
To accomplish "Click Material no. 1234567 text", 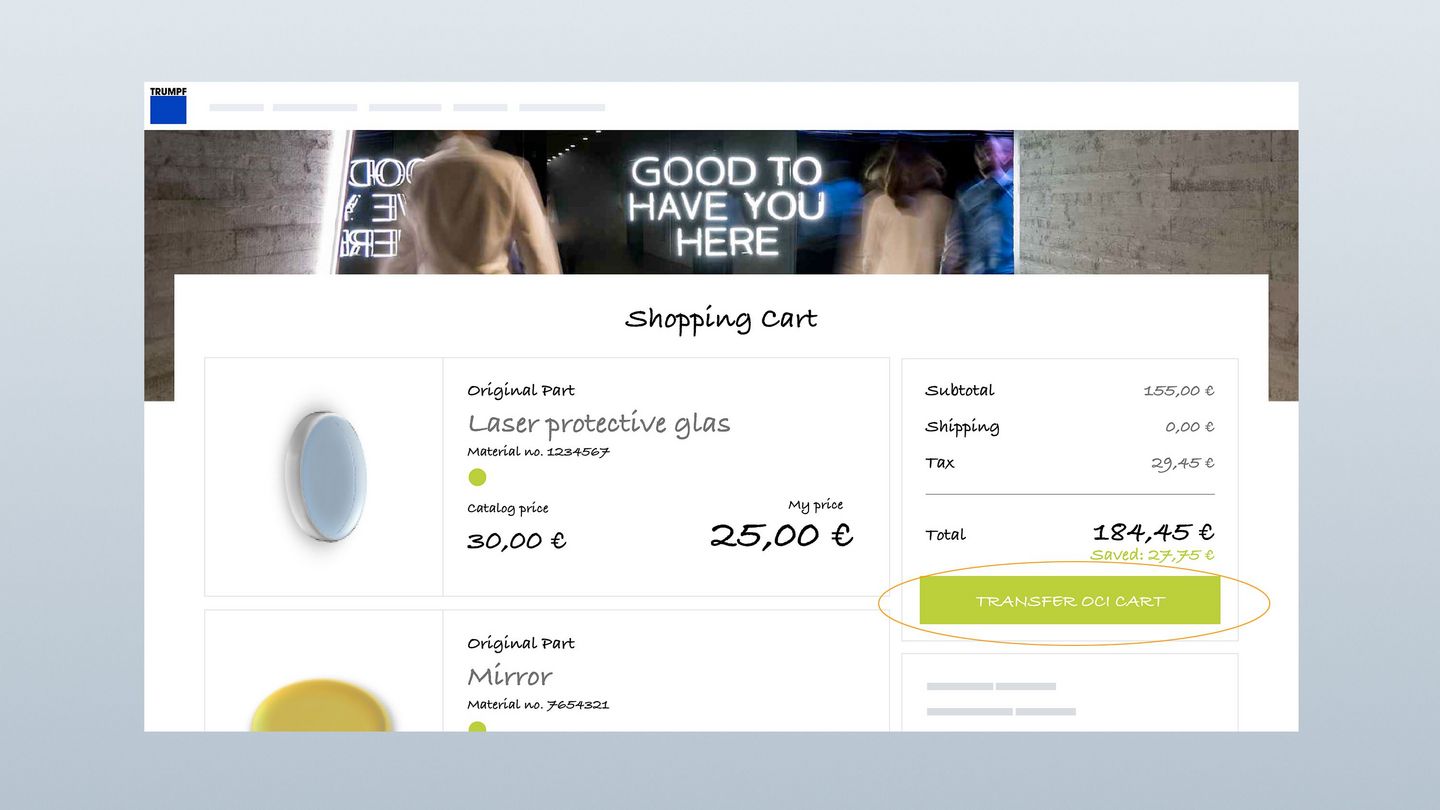I will tap(538, 452).
